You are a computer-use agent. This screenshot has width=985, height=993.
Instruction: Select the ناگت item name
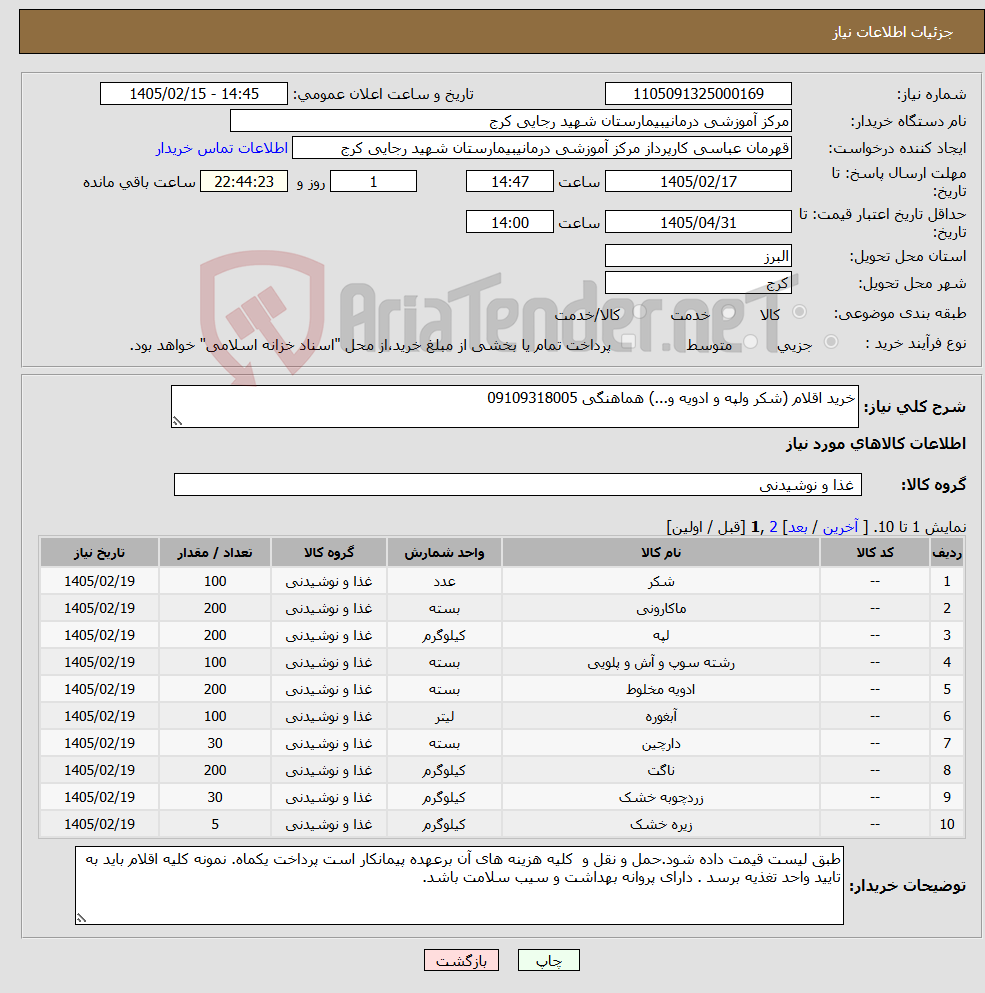661,770
